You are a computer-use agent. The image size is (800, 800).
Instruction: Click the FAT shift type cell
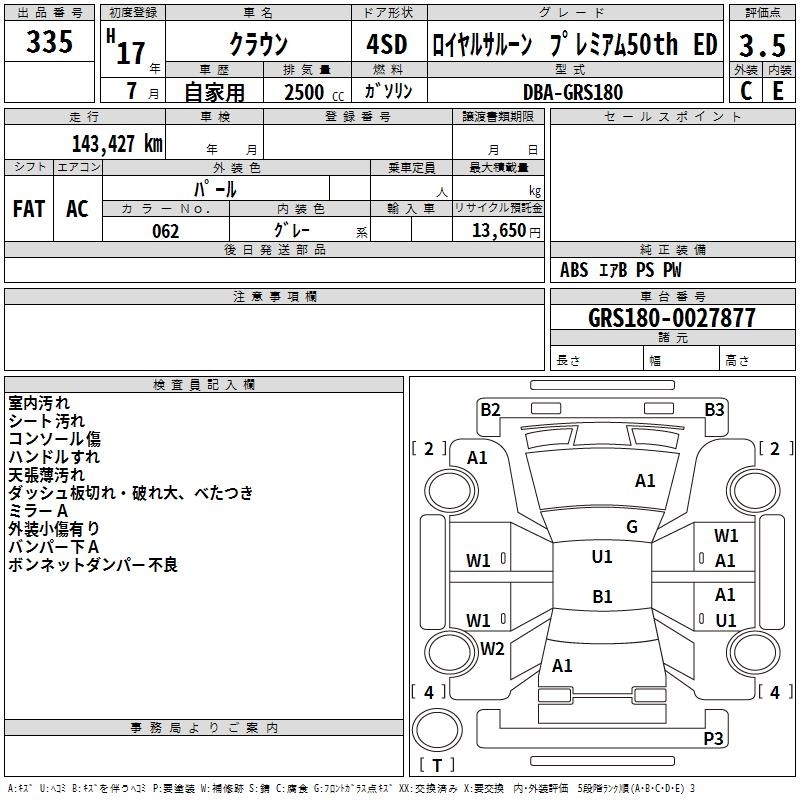[x=28, y=208]
